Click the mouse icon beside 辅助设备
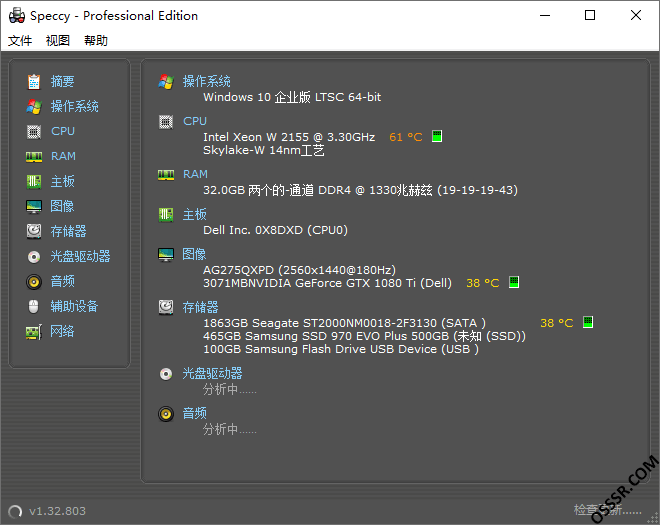Image resolution: width=660 pixels, height=525 pixels. coord(34,306)
